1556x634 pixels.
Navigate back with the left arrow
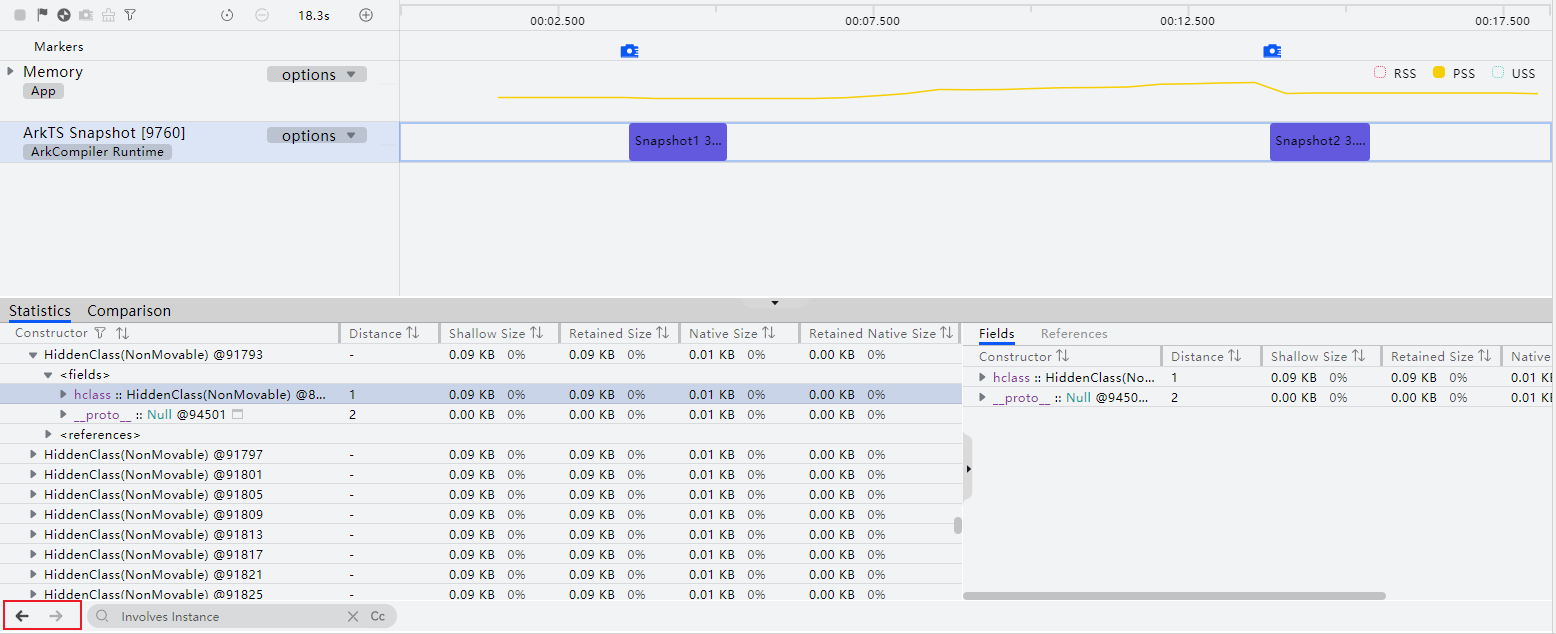[22, 616]
